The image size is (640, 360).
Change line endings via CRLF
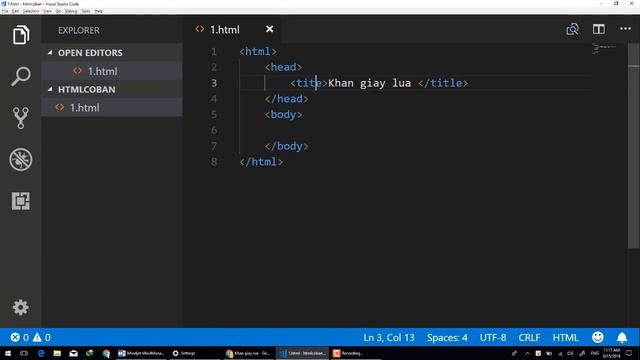[529, 338]
